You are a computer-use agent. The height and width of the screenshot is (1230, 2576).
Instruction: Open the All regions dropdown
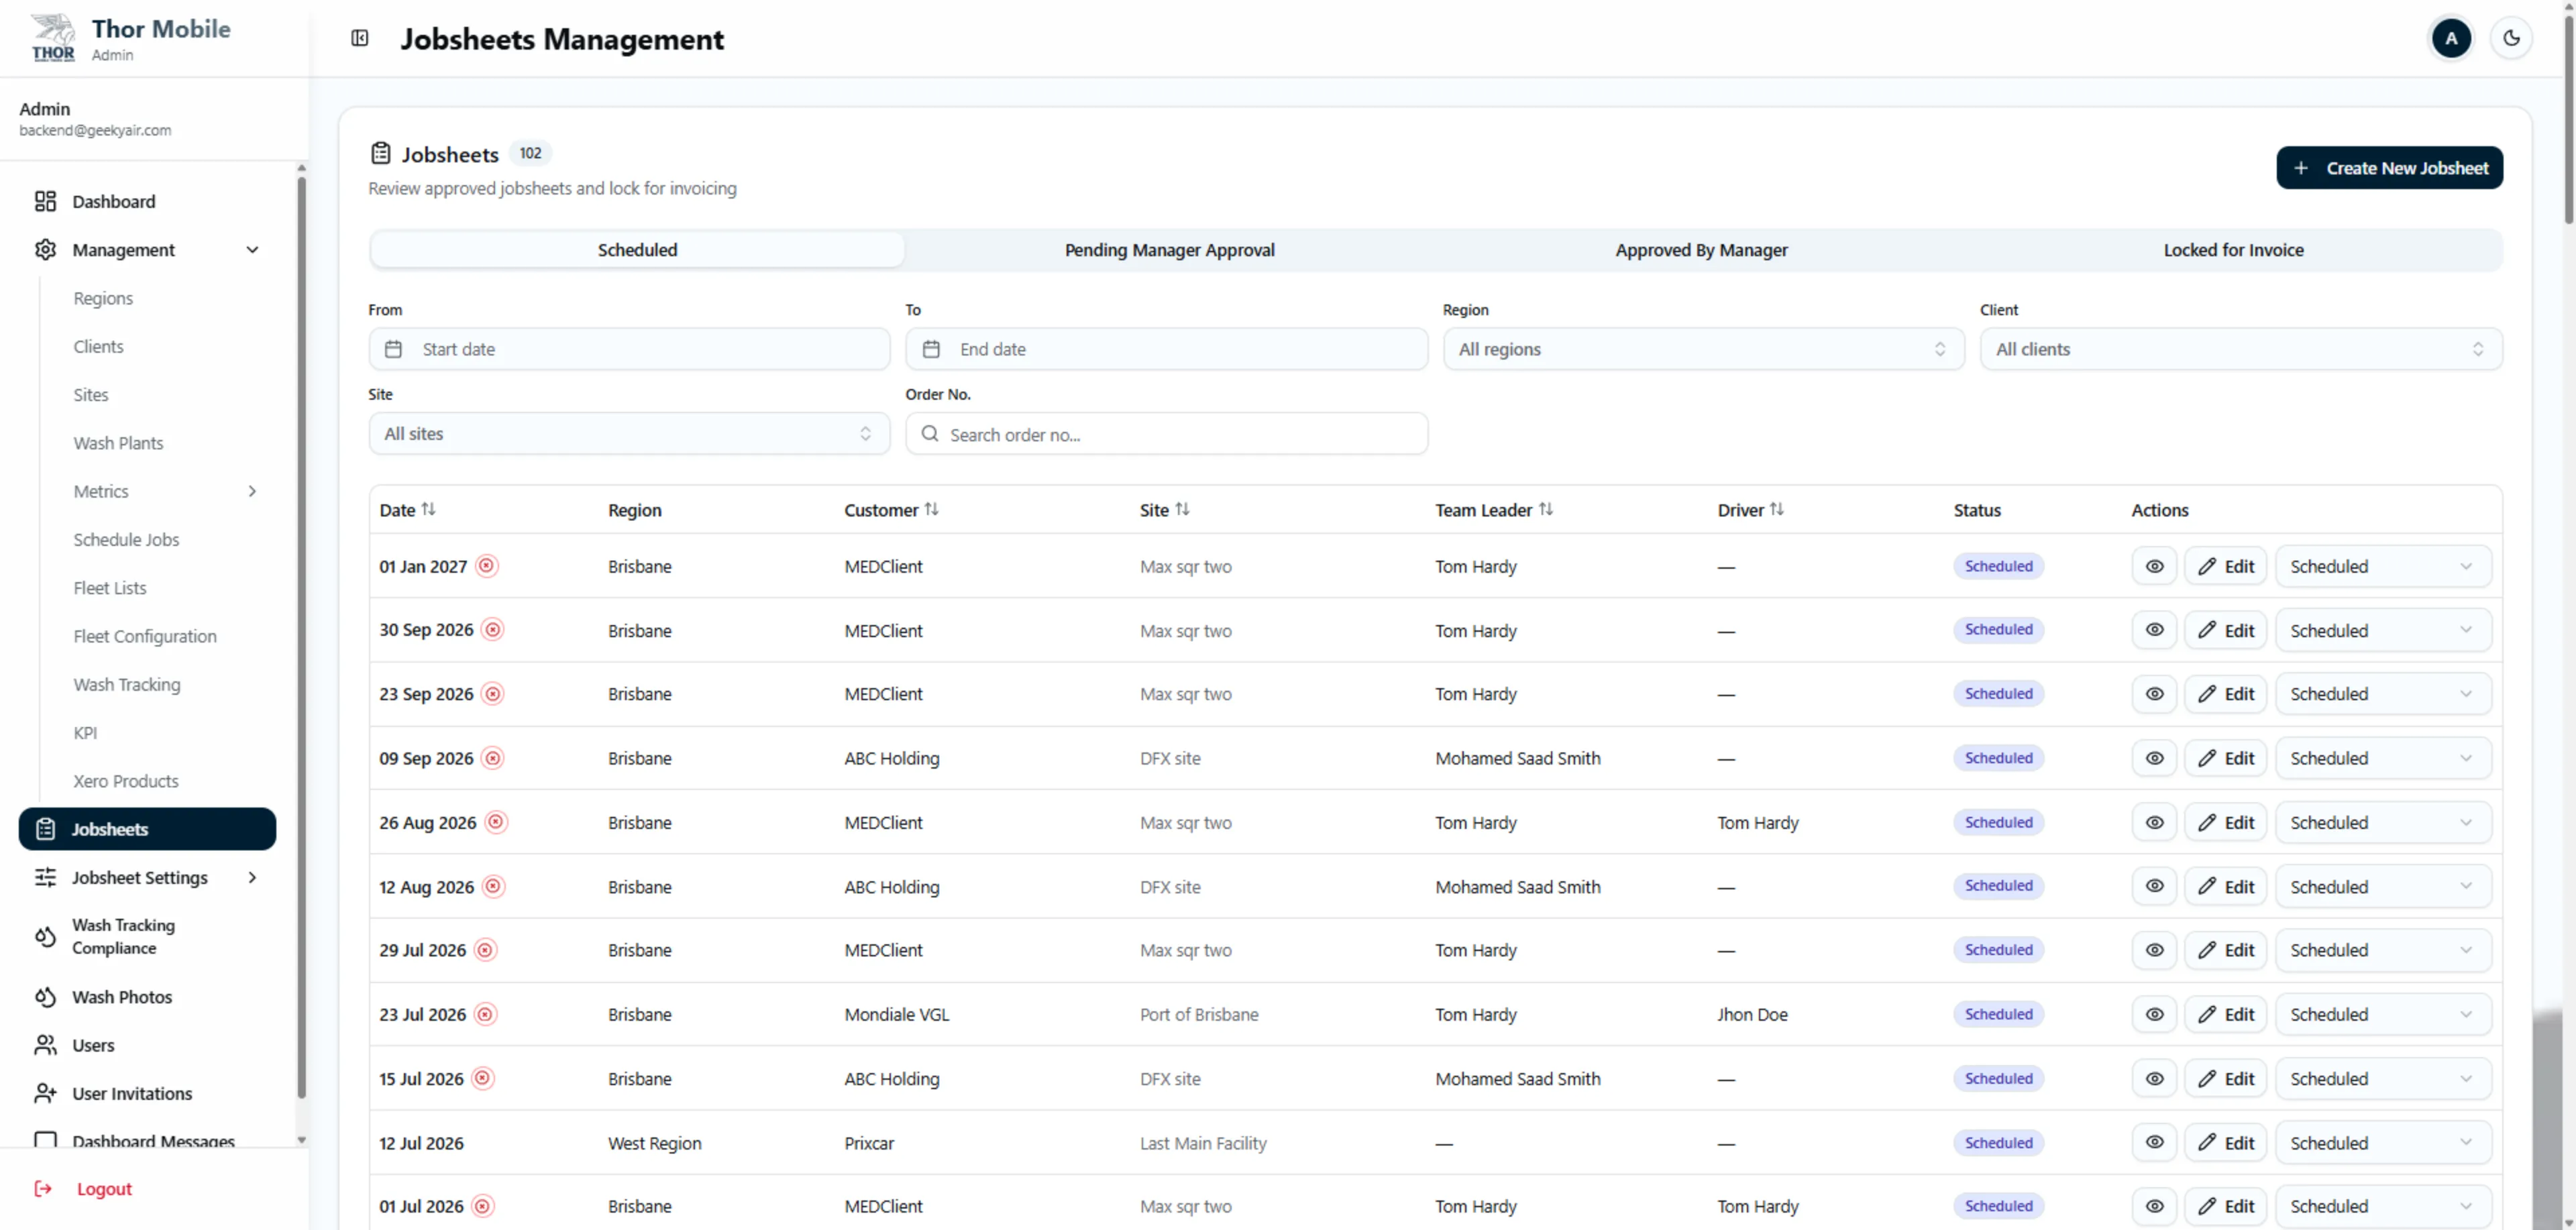(1703, 349)
